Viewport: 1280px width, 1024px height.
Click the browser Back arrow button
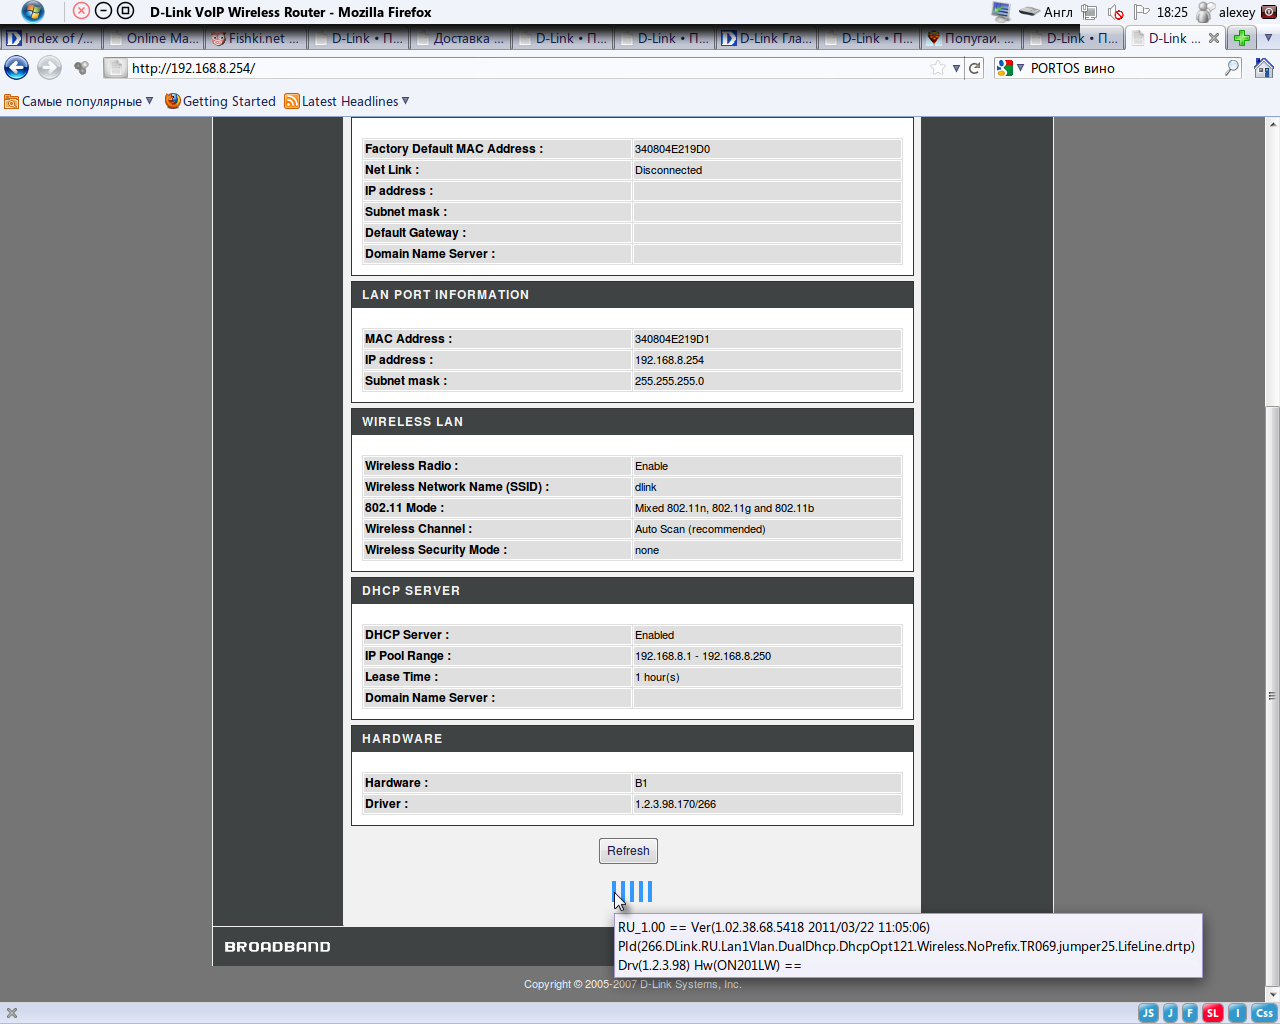click(x=17, y=68)
